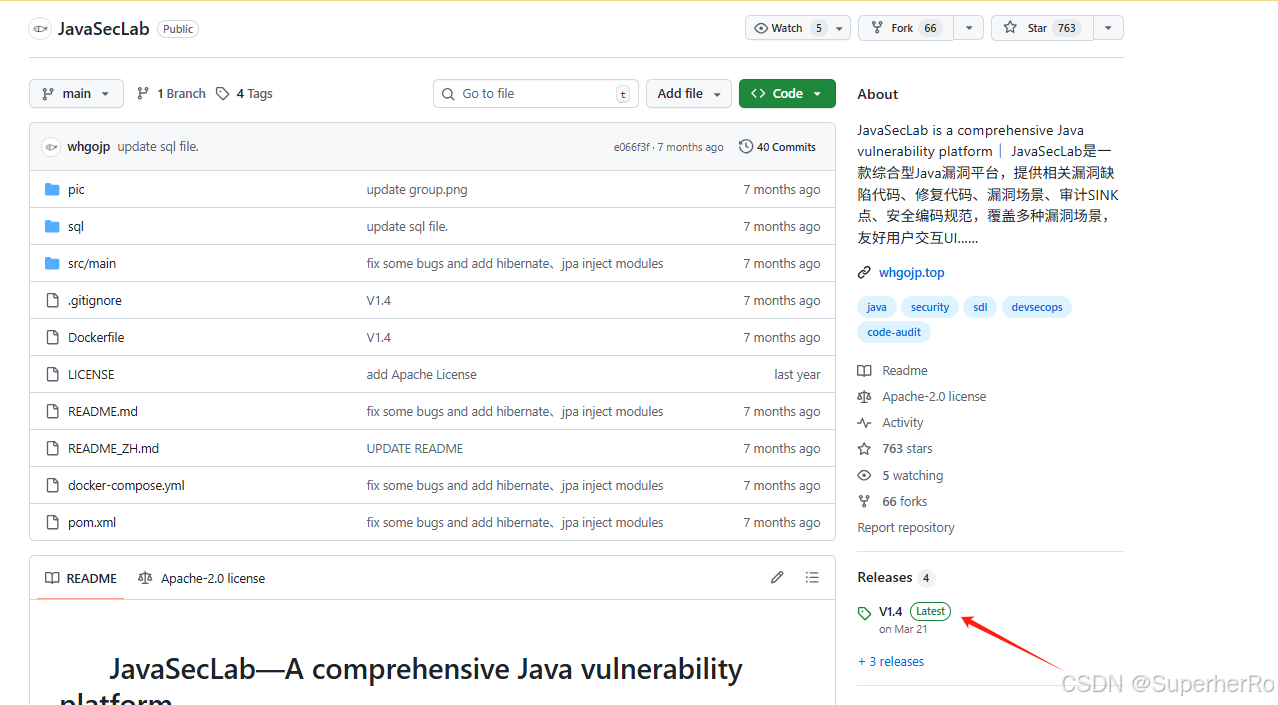
Task: Click the README_ZH.md file icon
Action: click(53, 448)
